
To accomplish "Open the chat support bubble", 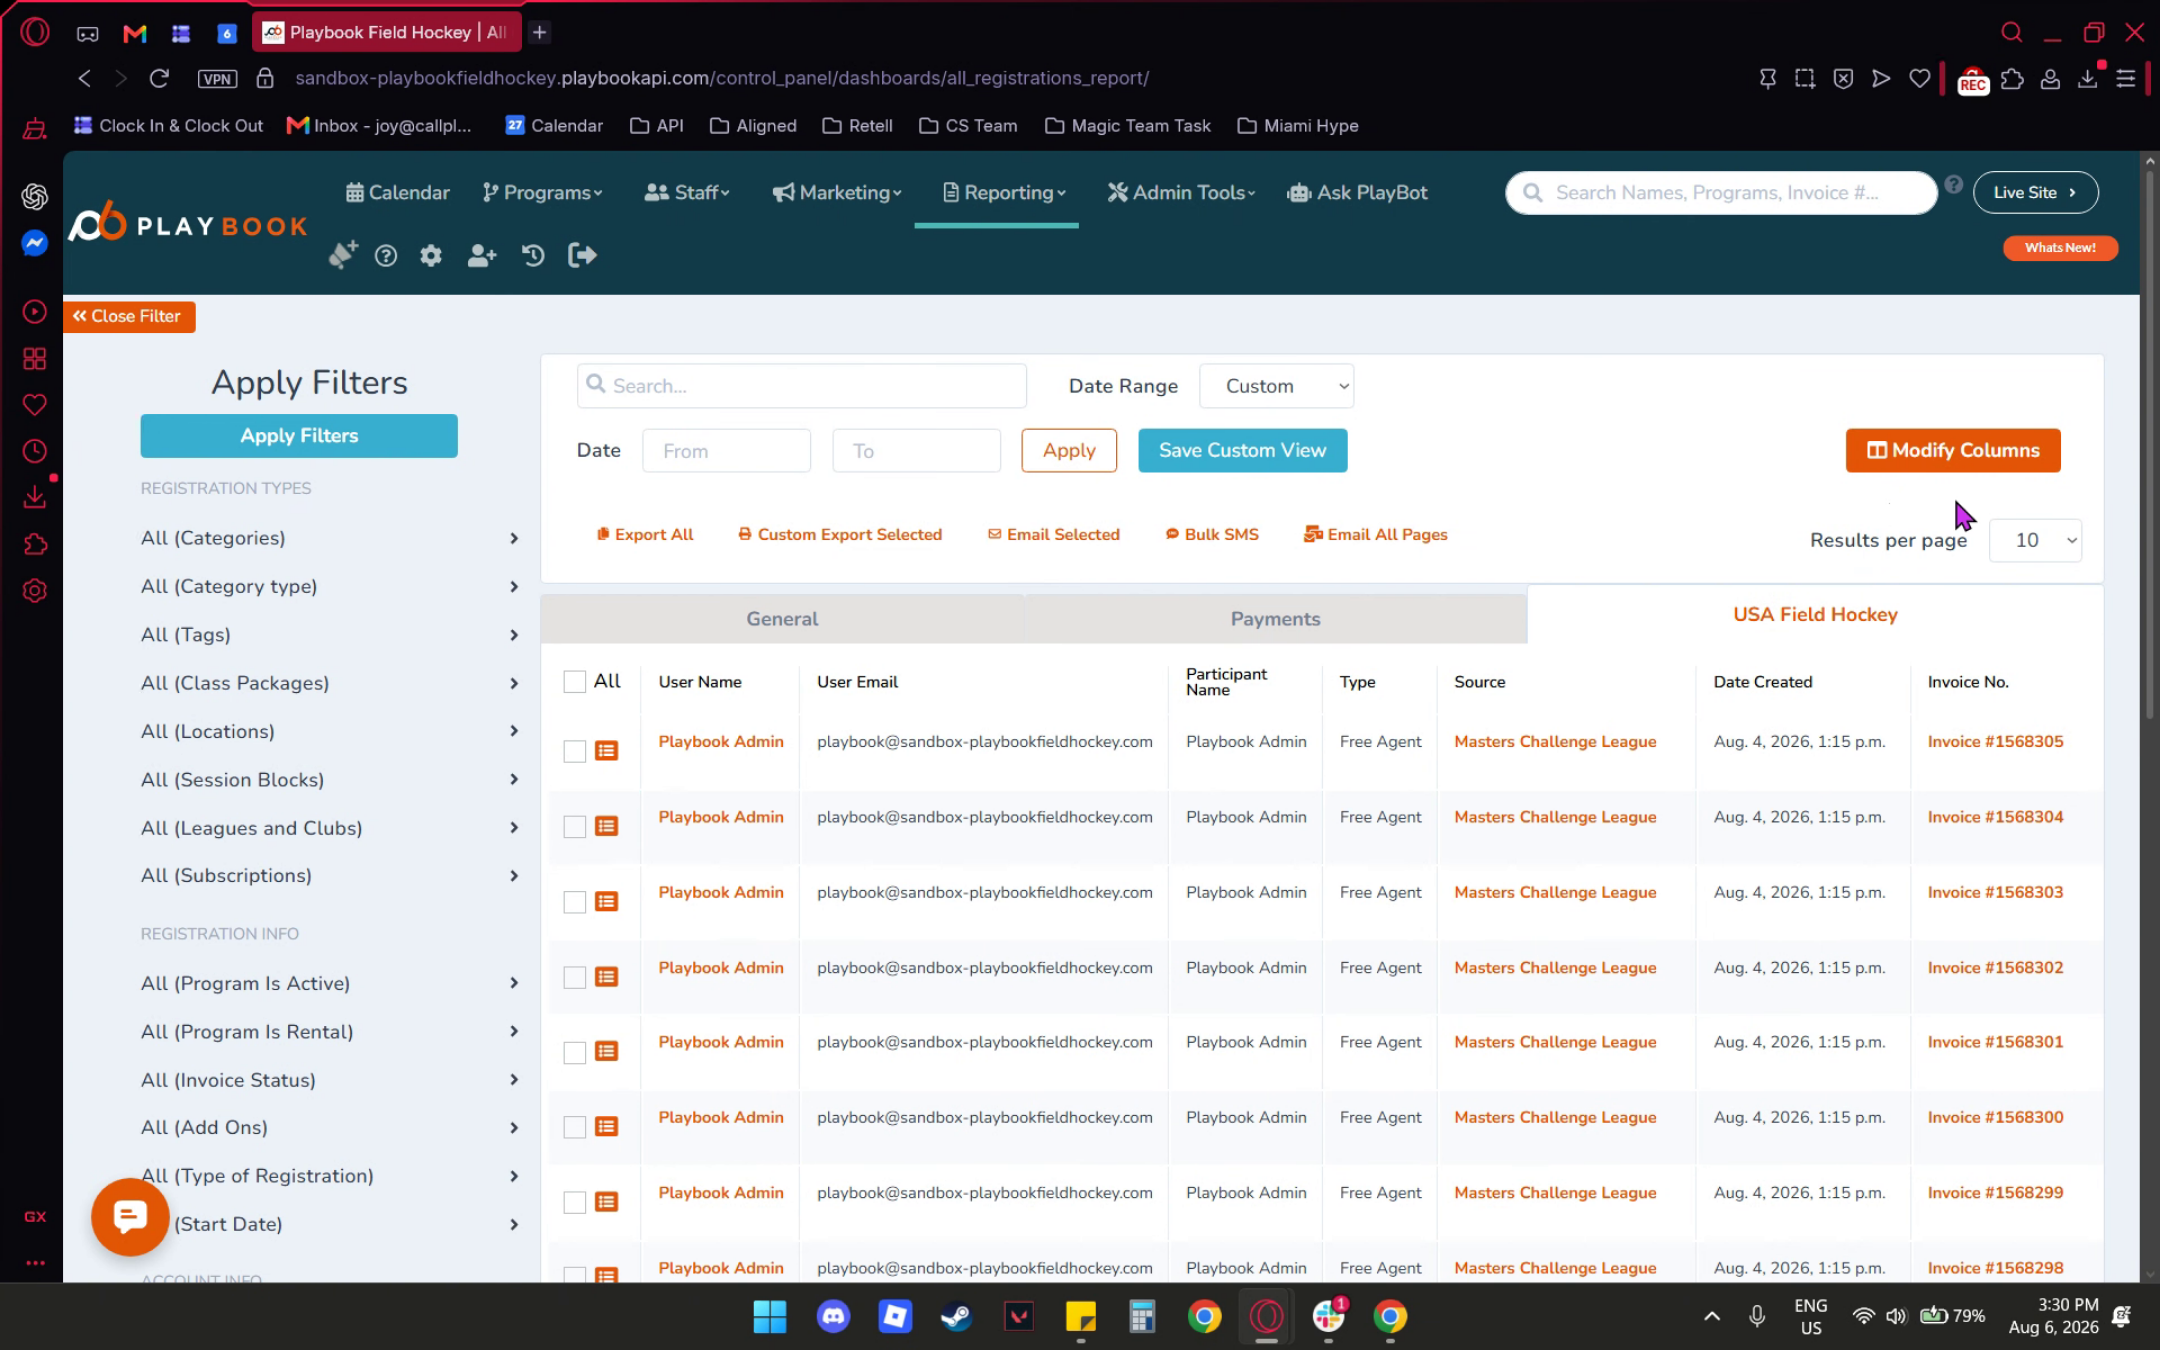I will (x=130, y=1216).
